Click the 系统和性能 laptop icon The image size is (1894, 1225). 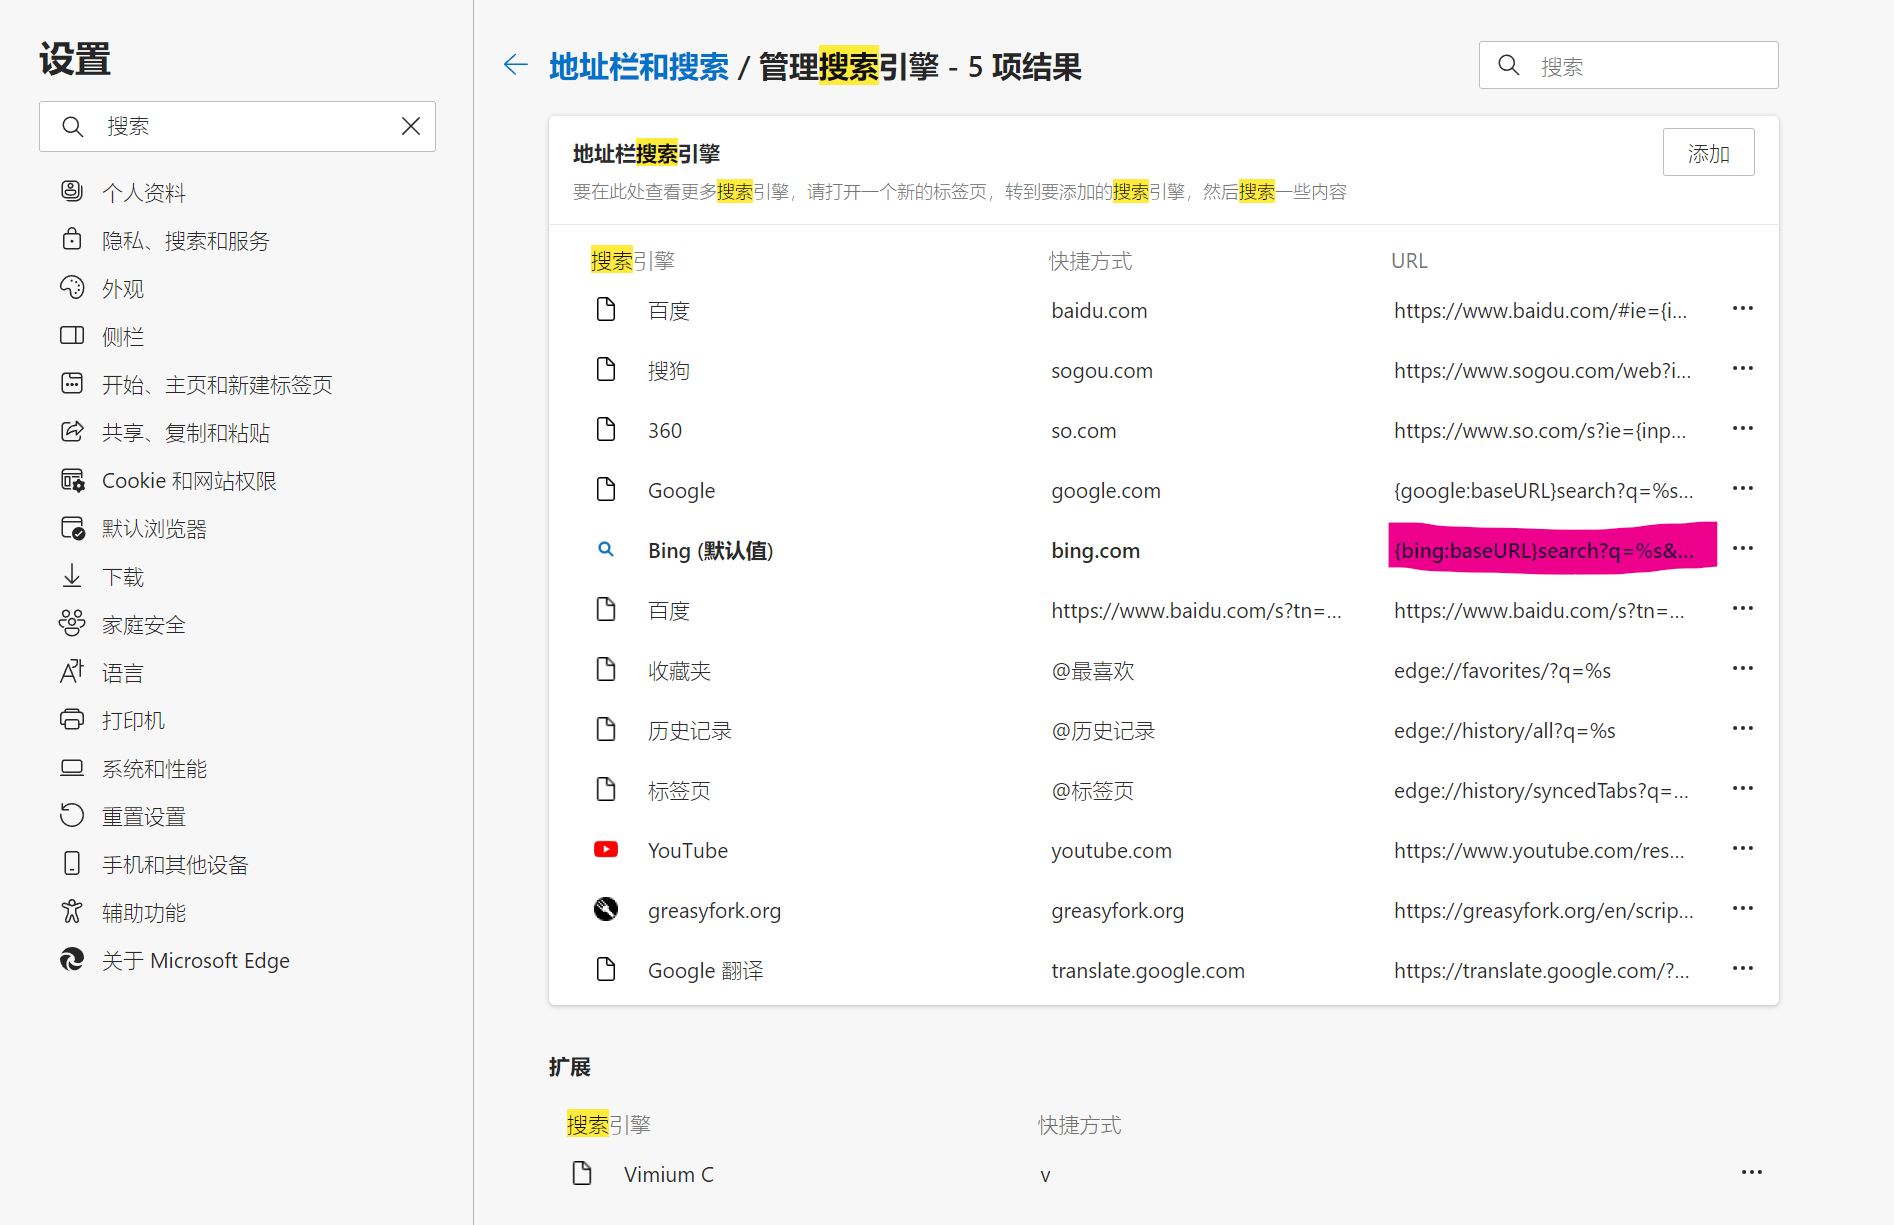pos(72,769)
